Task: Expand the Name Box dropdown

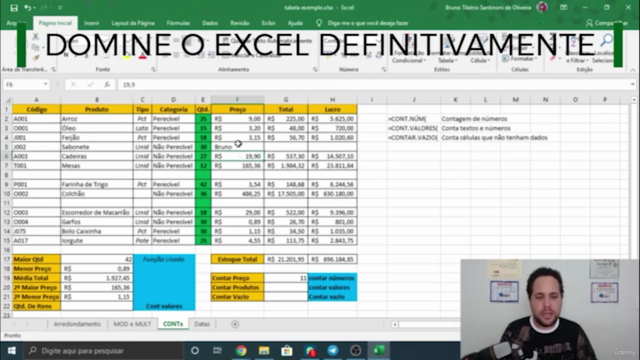Action: 46,84
